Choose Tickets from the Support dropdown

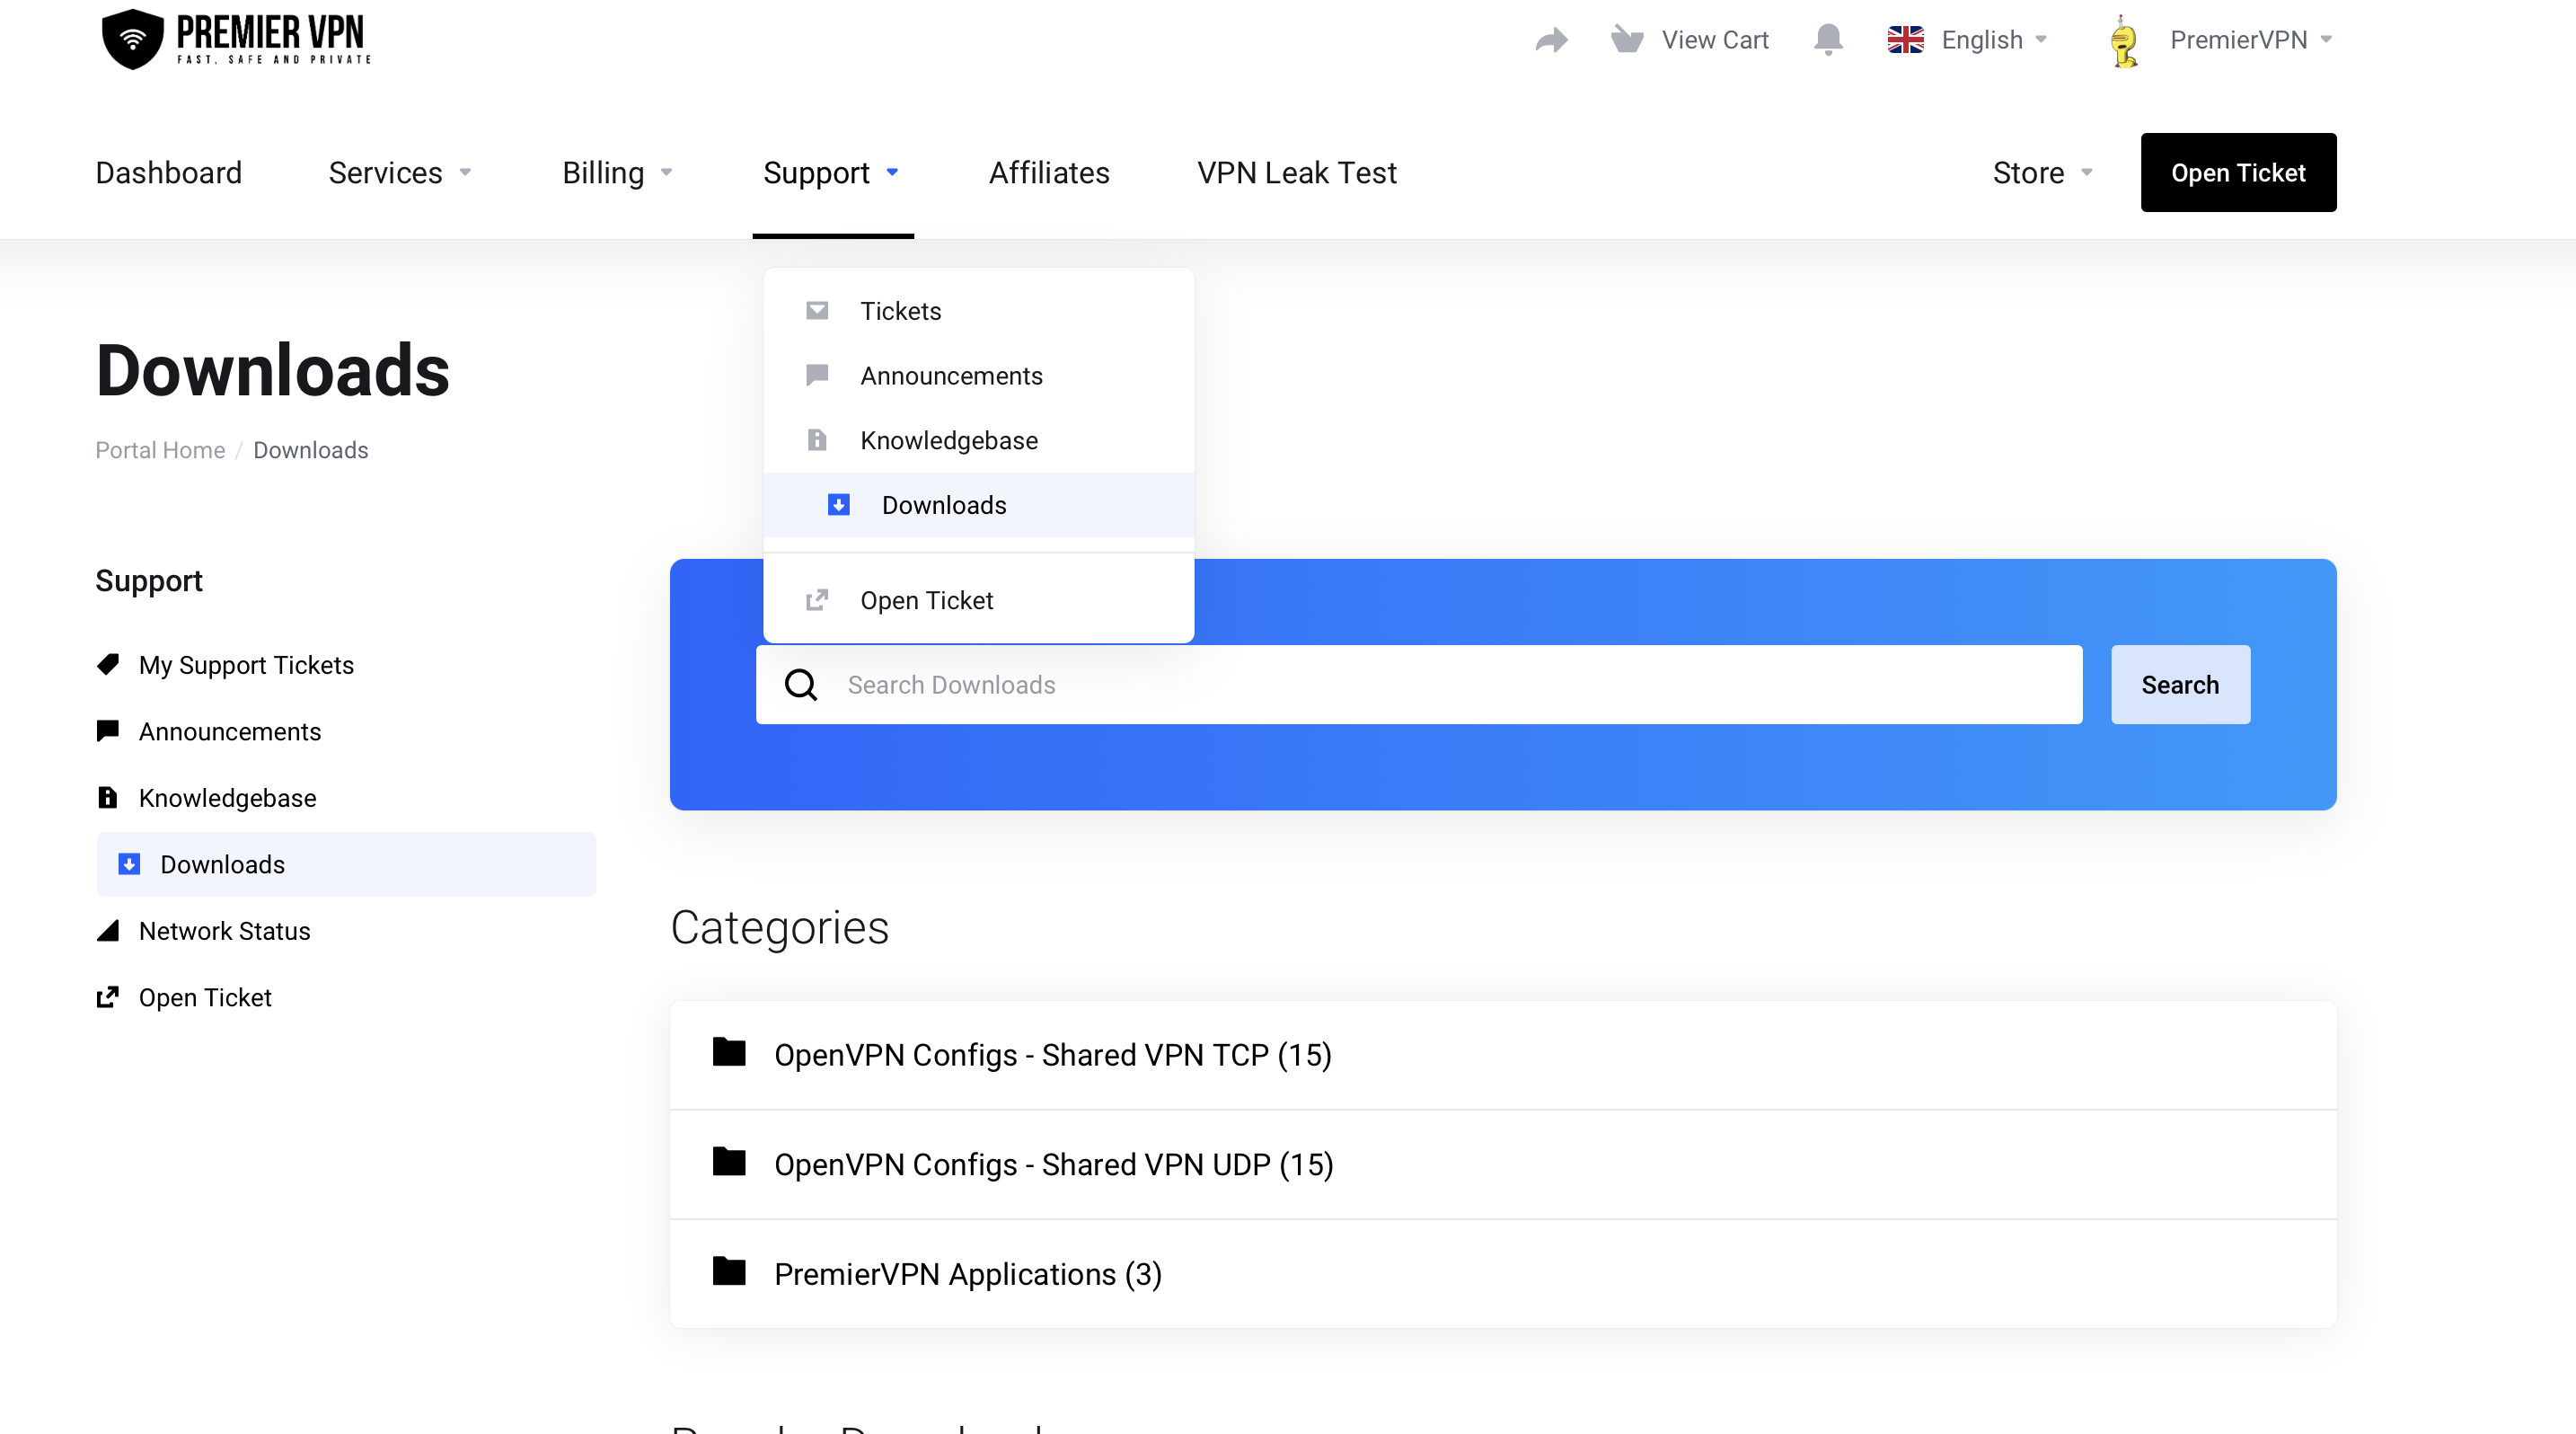pyautogui.click(x=900, y=311)
